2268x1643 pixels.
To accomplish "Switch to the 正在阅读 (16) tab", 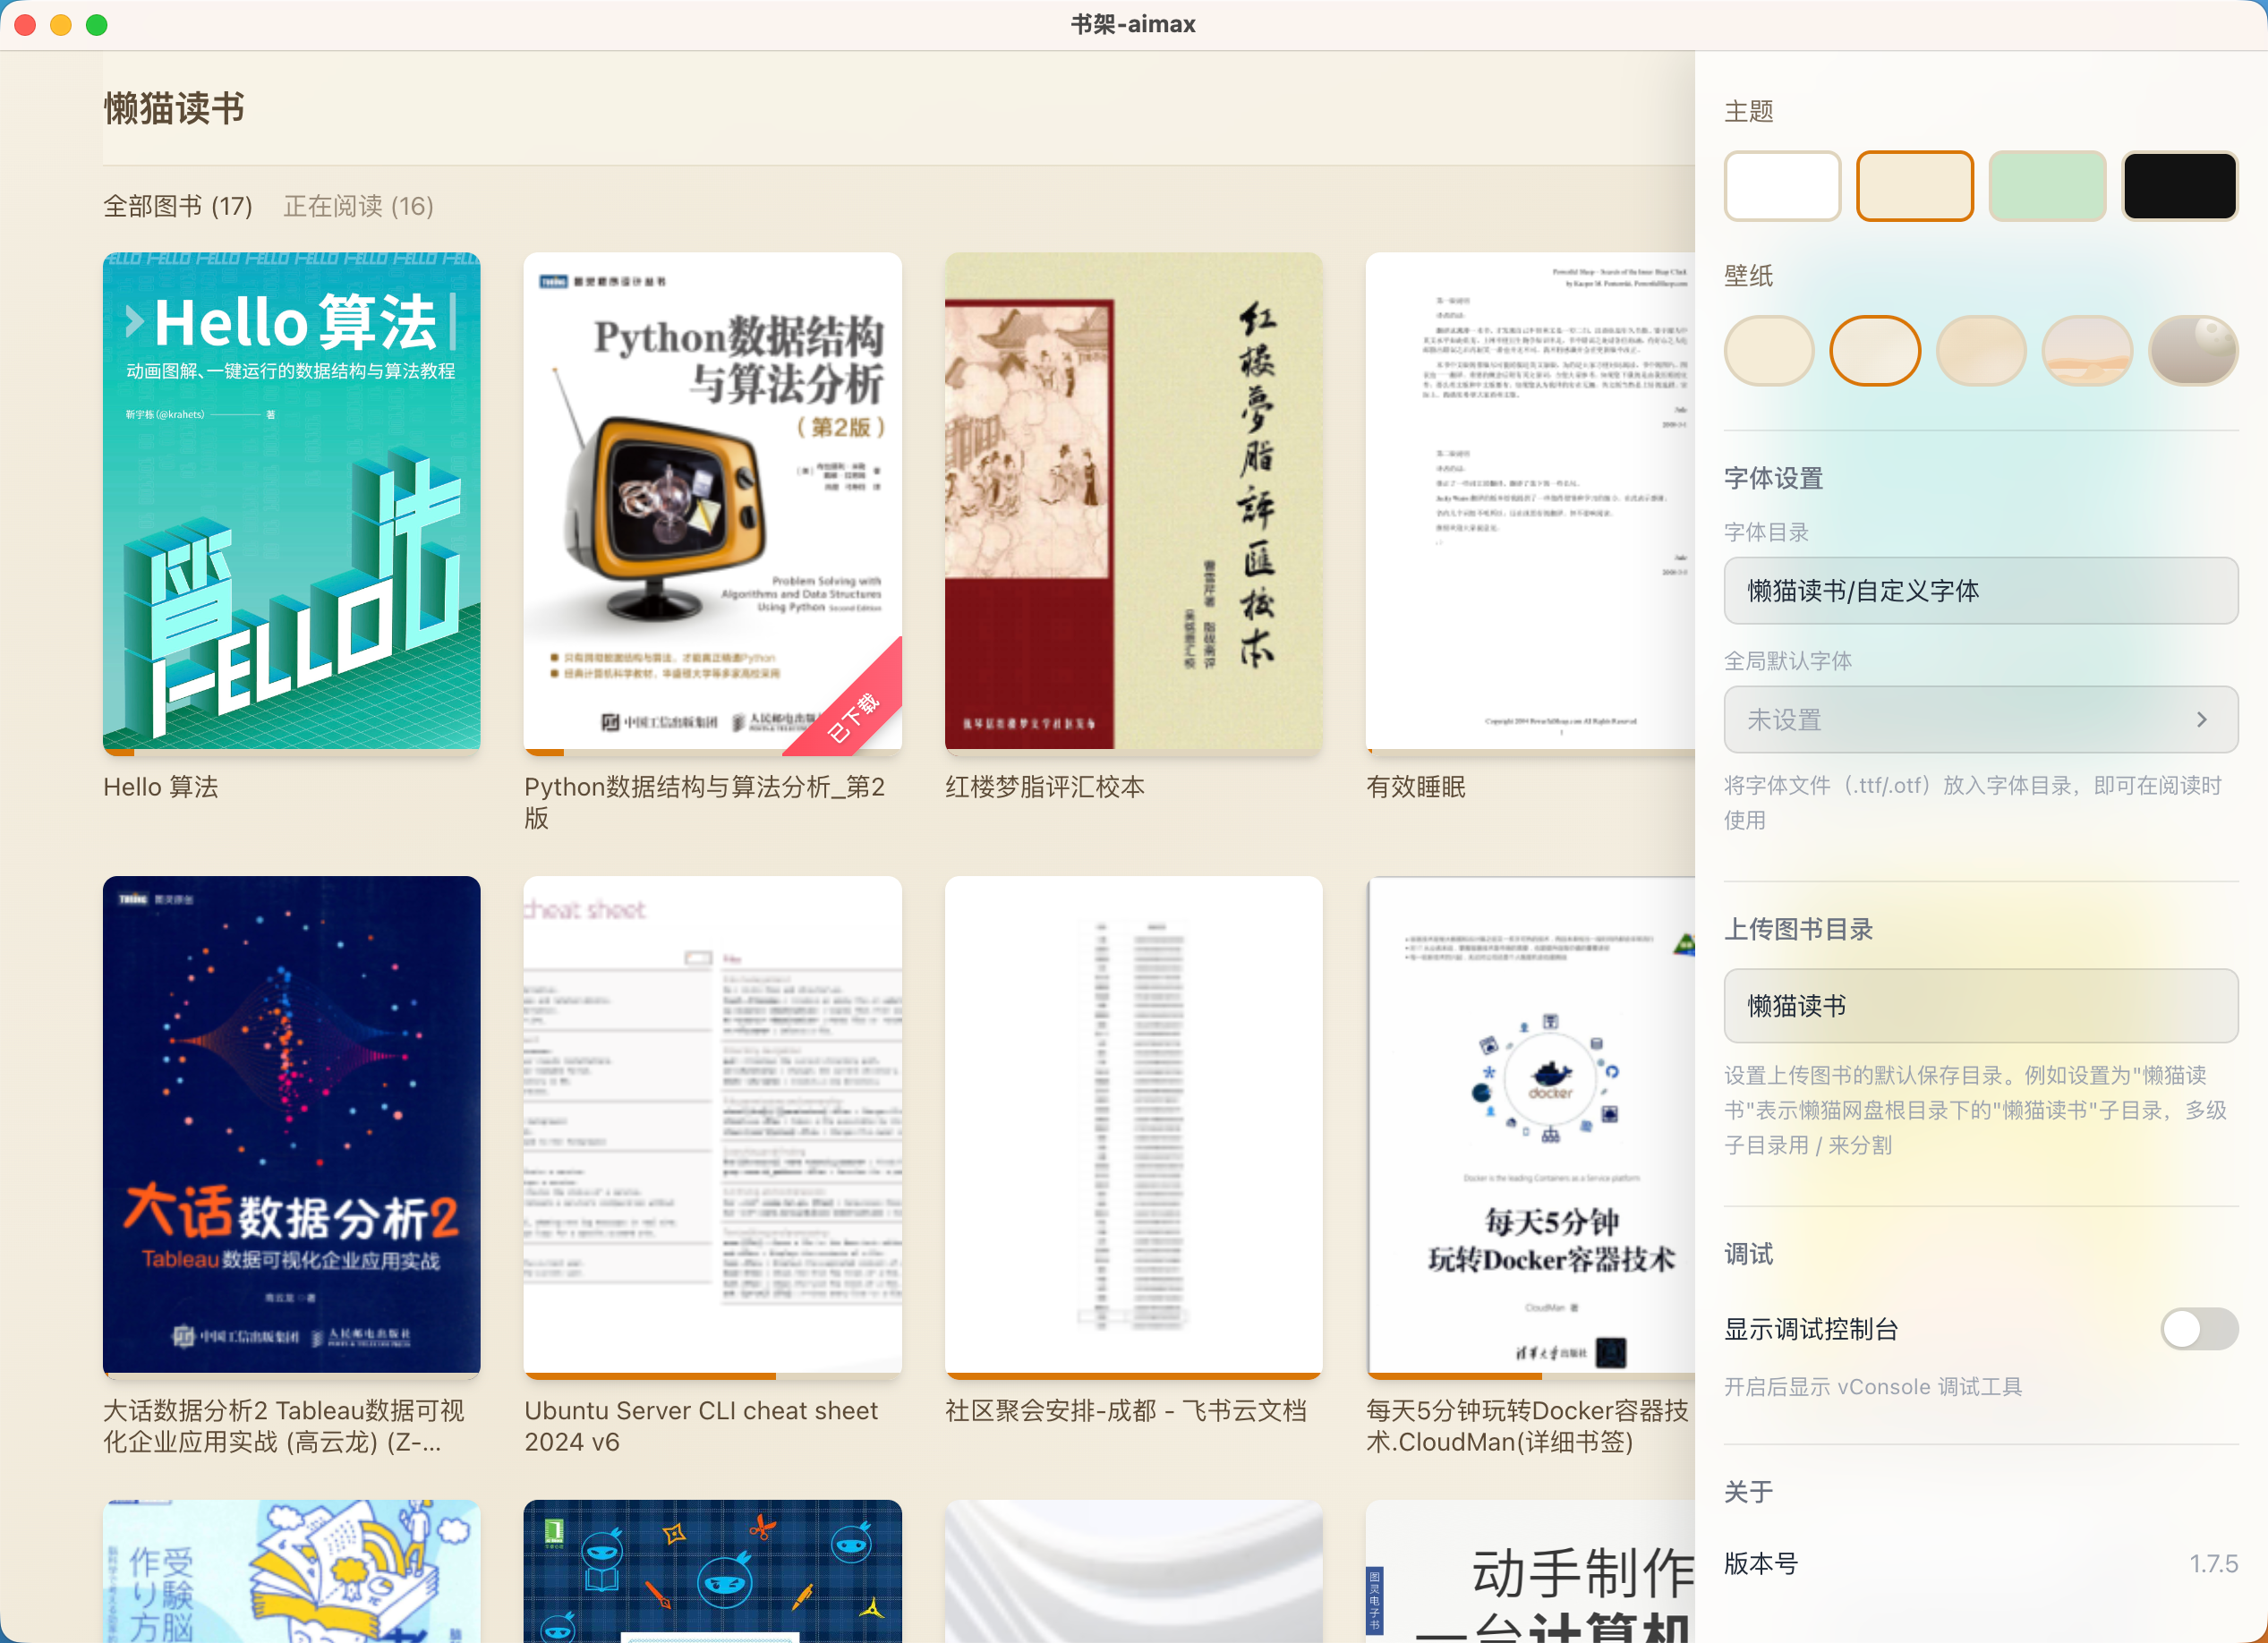I will 358,206.
